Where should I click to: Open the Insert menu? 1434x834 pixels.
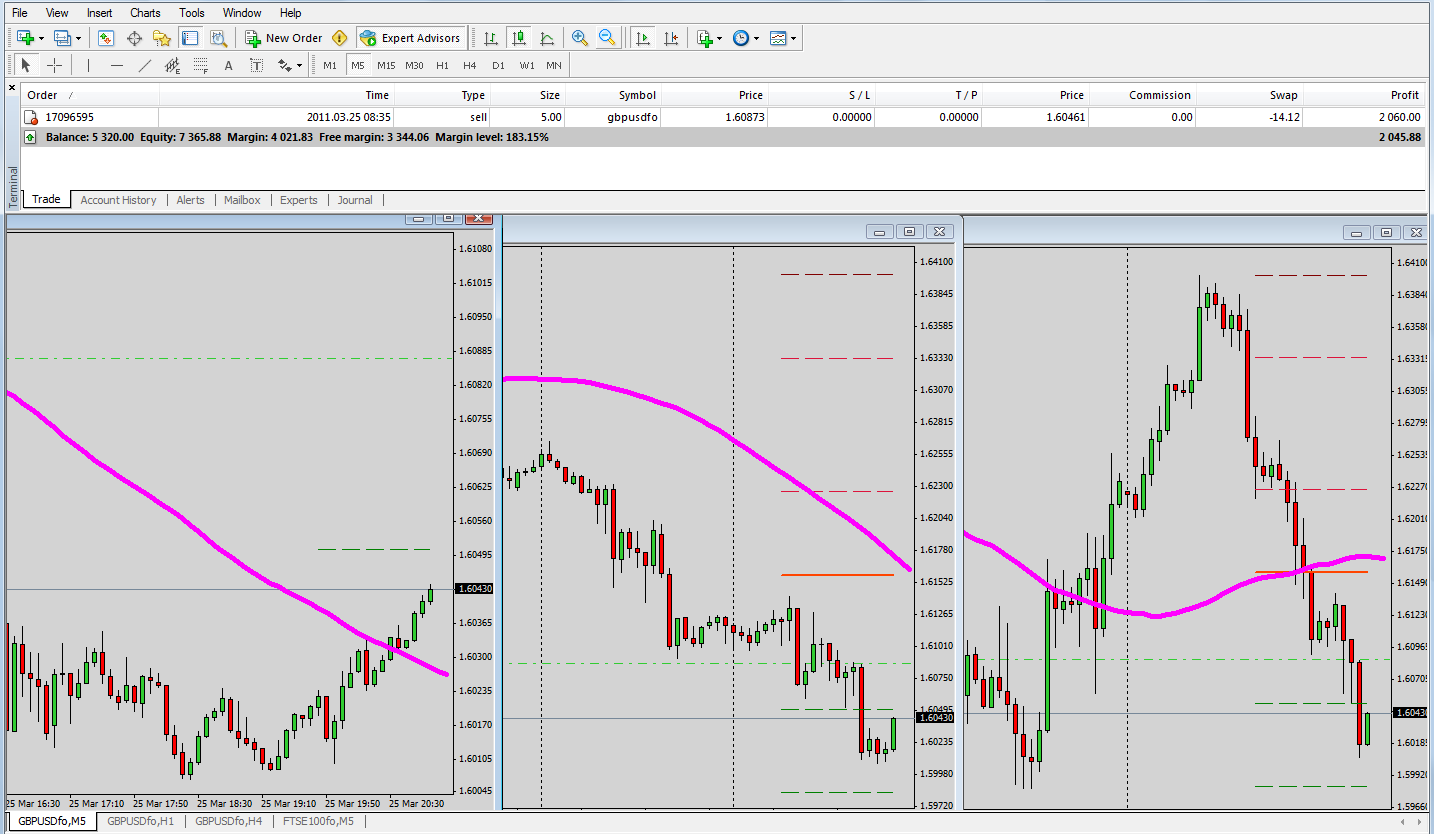(99, 13)
